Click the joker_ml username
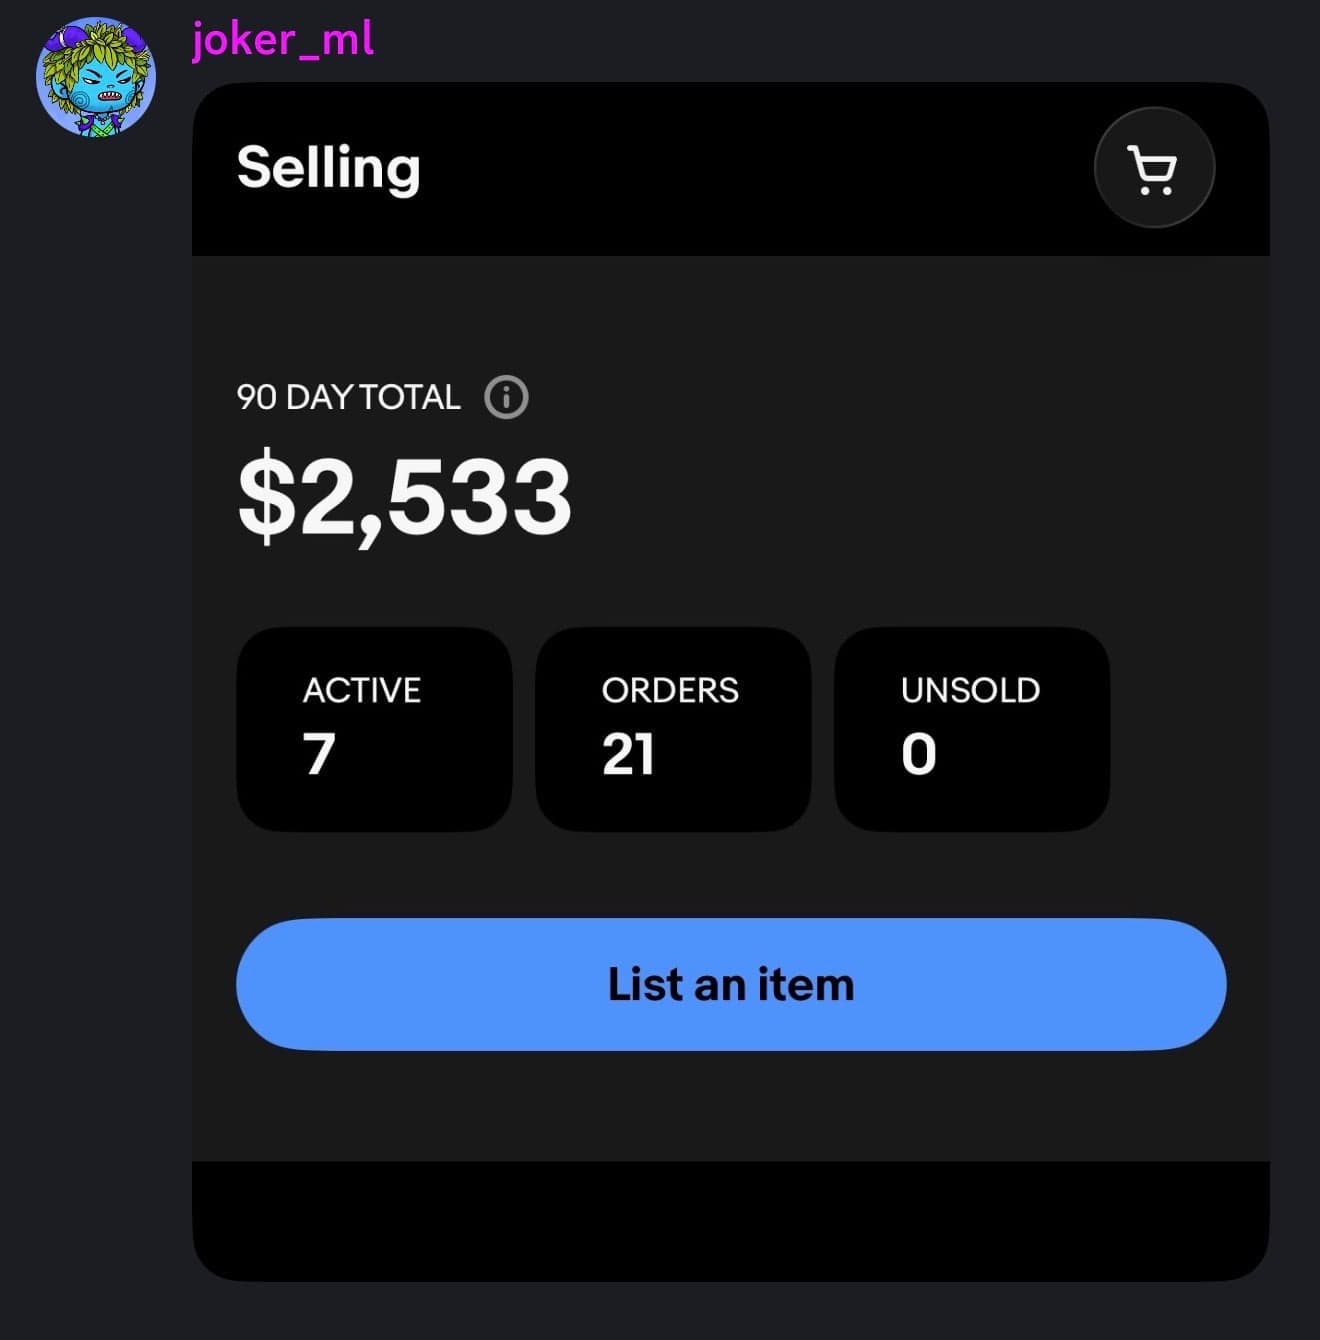Viewport: 1320px width, 1340px height. tap(283, 40)
